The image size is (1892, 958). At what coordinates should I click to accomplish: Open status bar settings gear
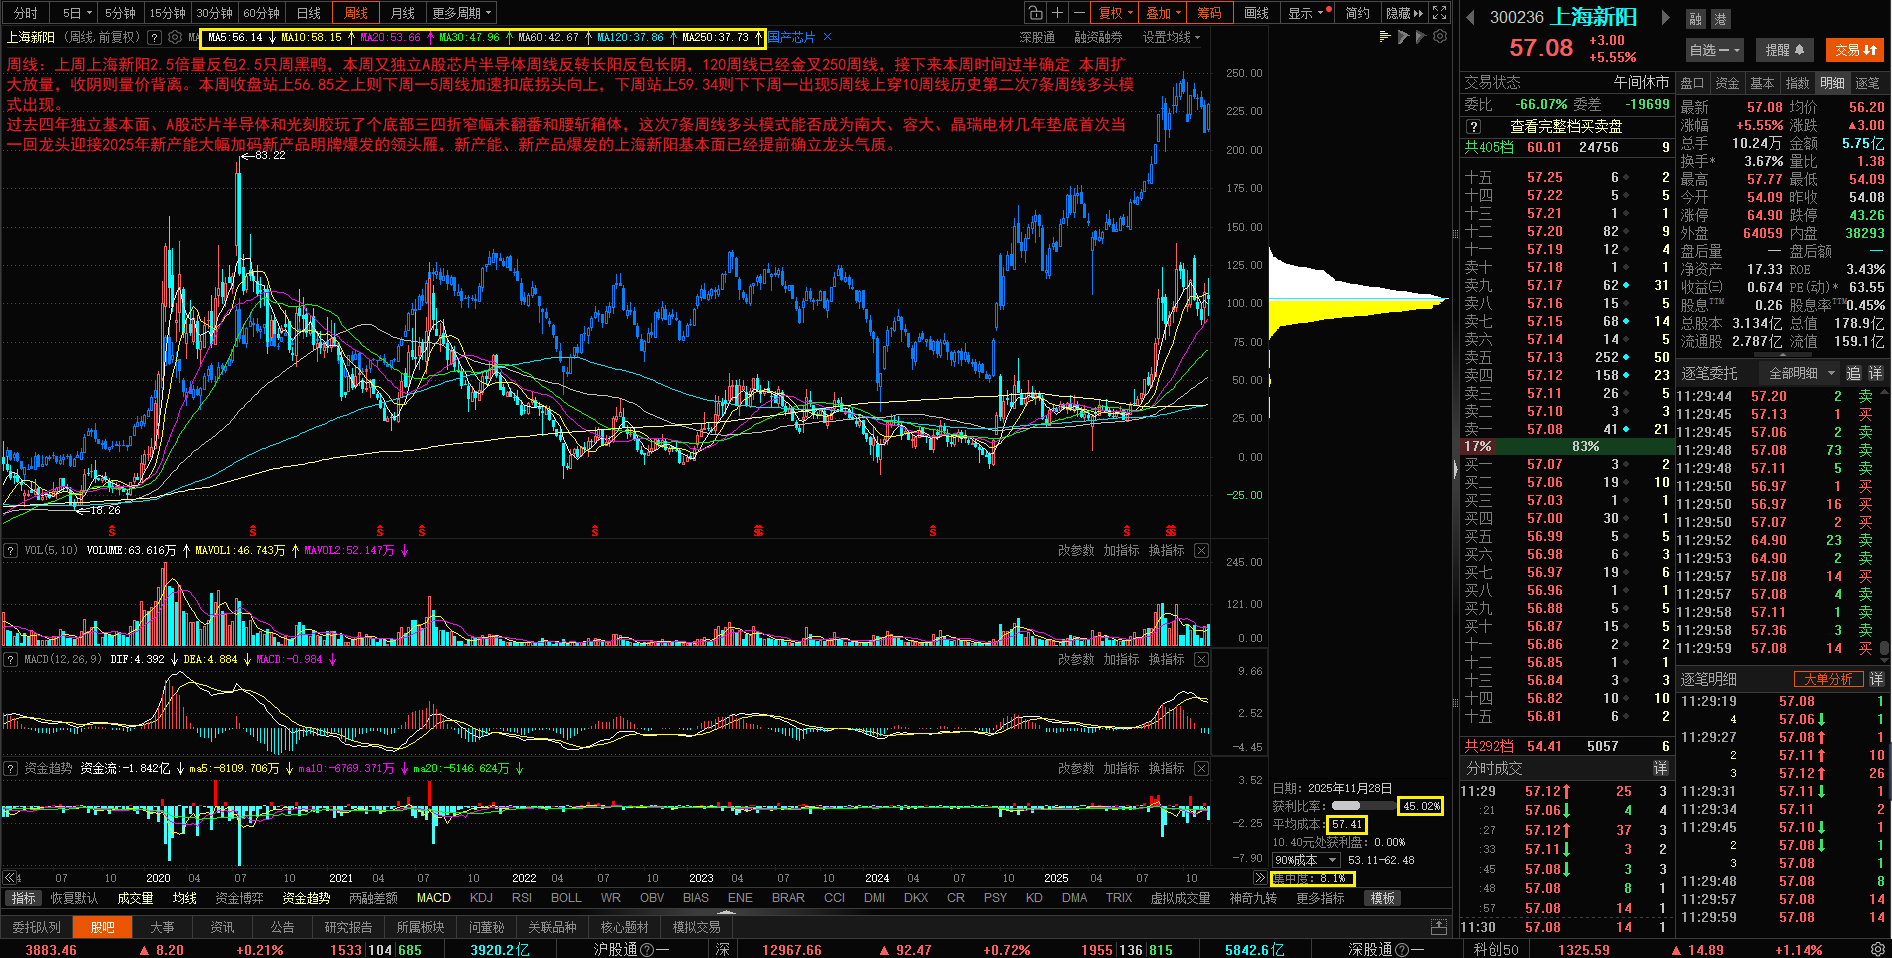pyautogui.click(x=1879, y=949)
